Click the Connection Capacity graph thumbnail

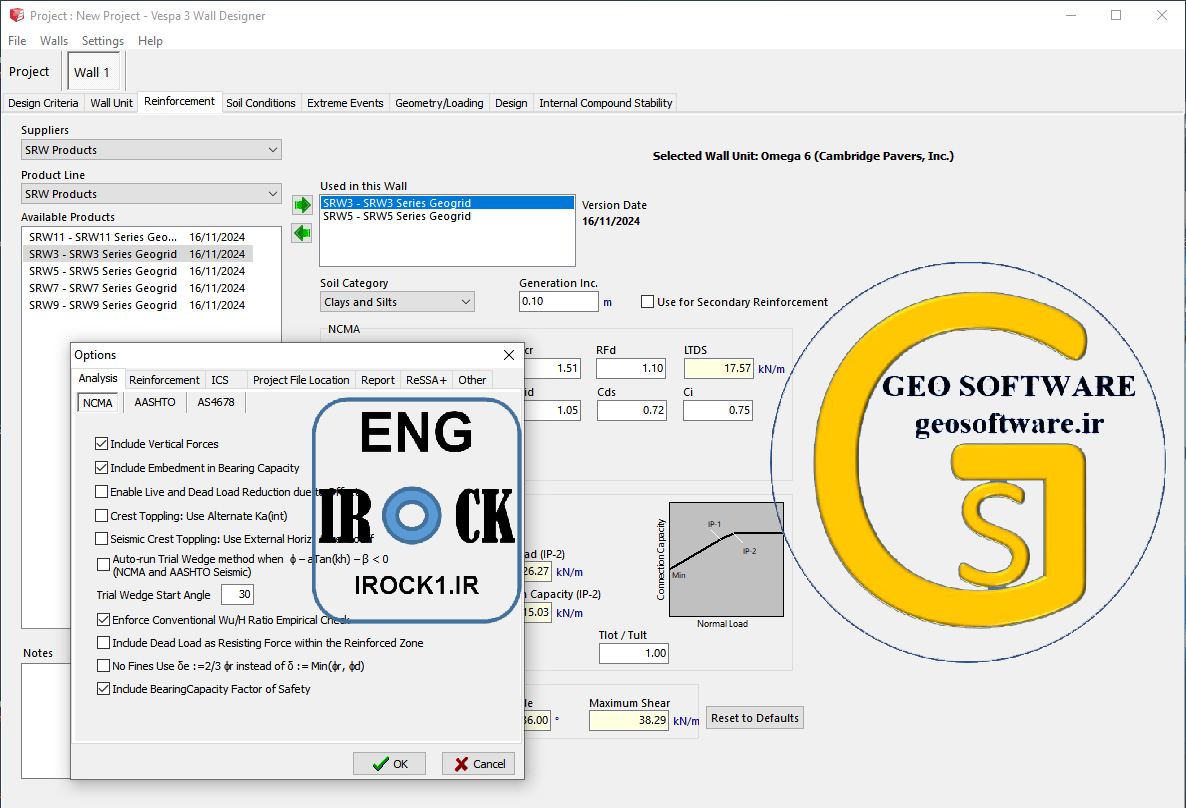726,559
